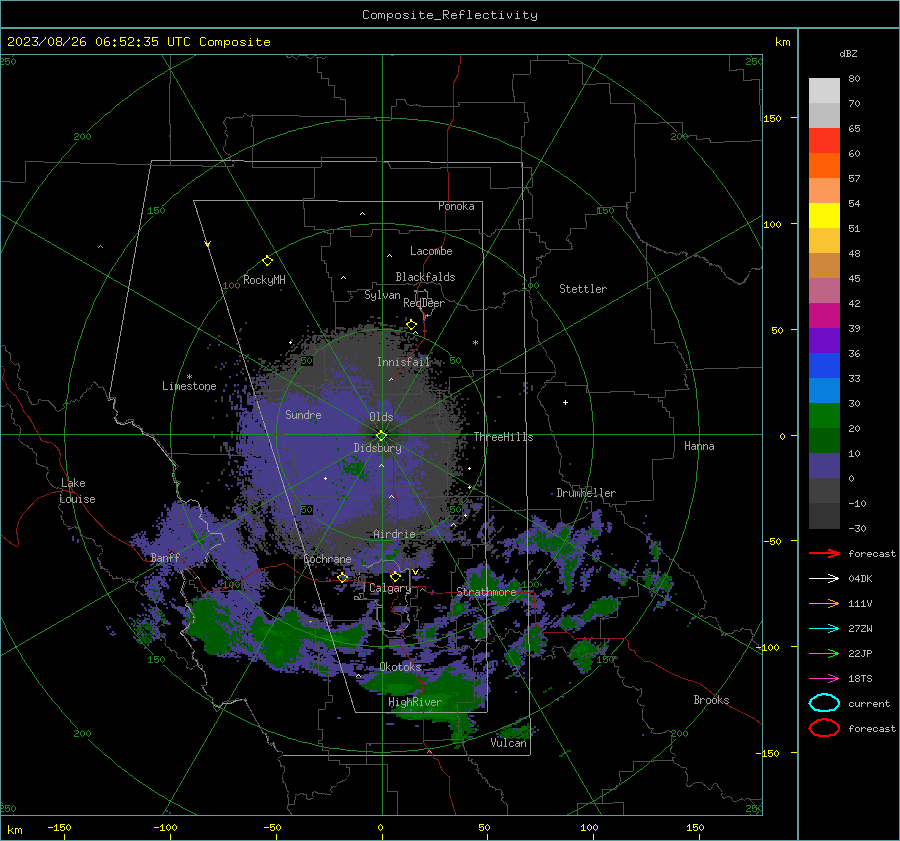Pick the bright green dBZ swatch
Screen dimensions: 900x841
[x=824, y=416]
